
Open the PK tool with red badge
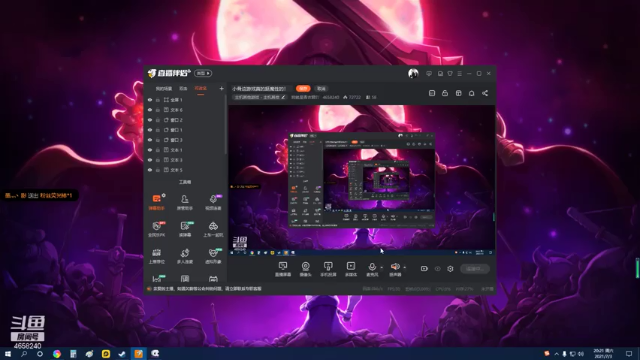156,229
